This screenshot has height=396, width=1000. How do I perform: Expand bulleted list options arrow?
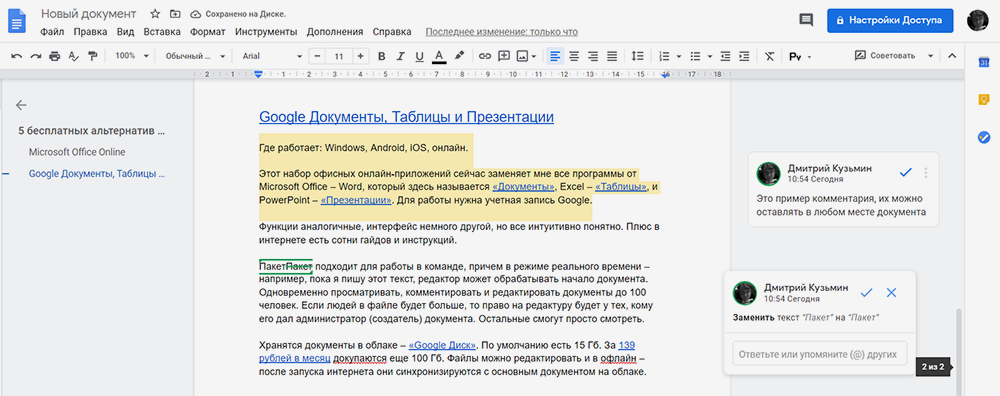(710, 56)
